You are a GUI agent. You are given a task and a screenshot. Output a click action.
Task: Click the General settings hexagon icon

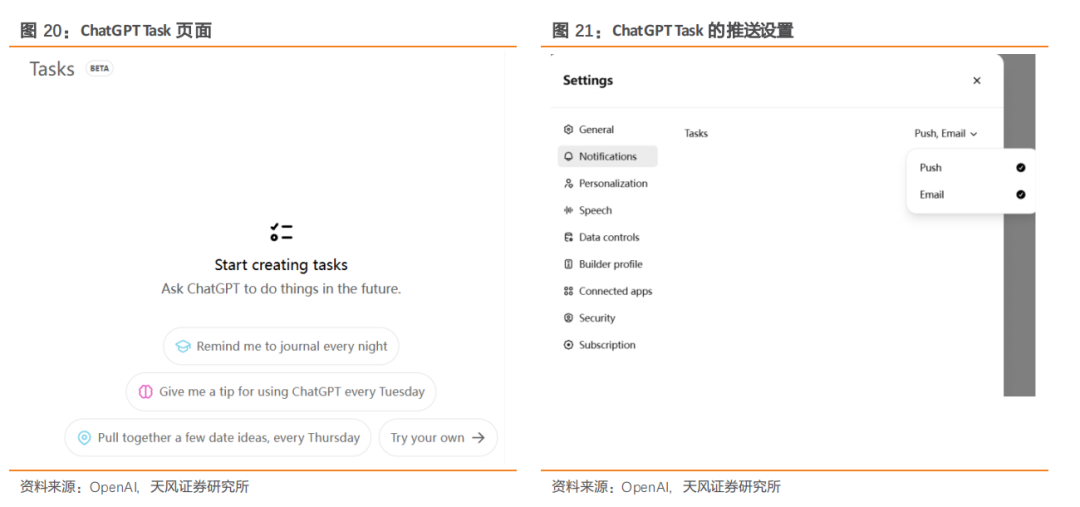(568, 130)
